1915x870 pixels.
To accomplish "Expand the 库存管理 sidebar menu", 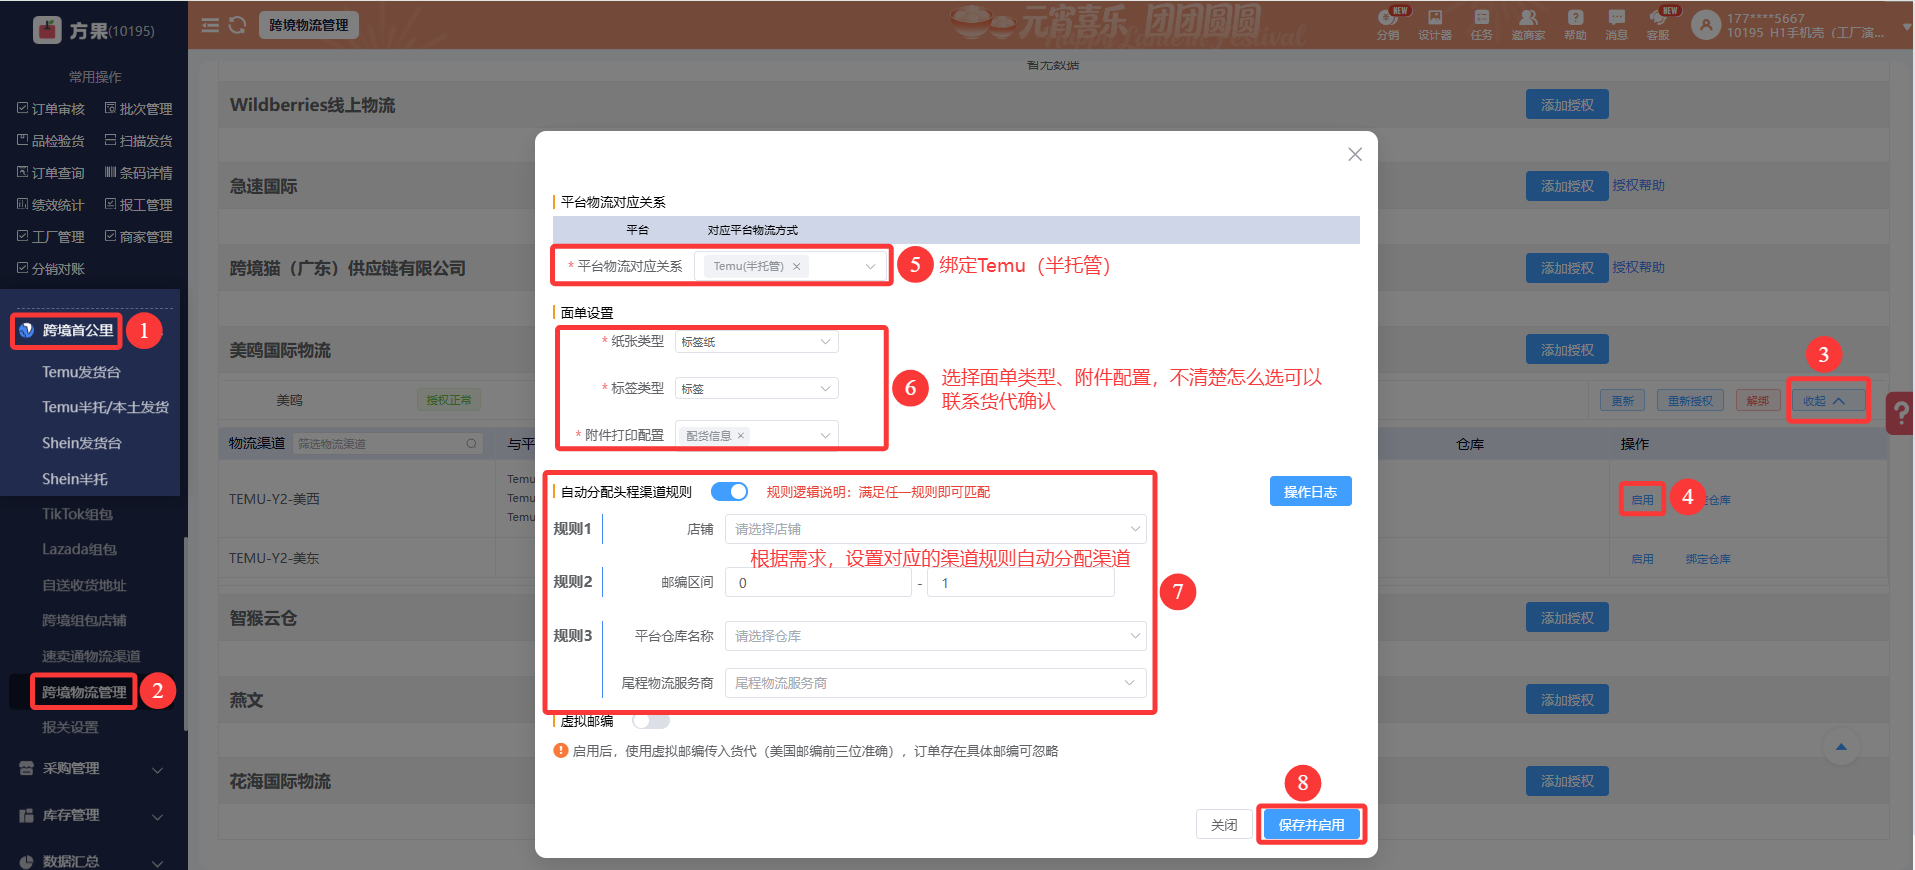I will [94, 815].
